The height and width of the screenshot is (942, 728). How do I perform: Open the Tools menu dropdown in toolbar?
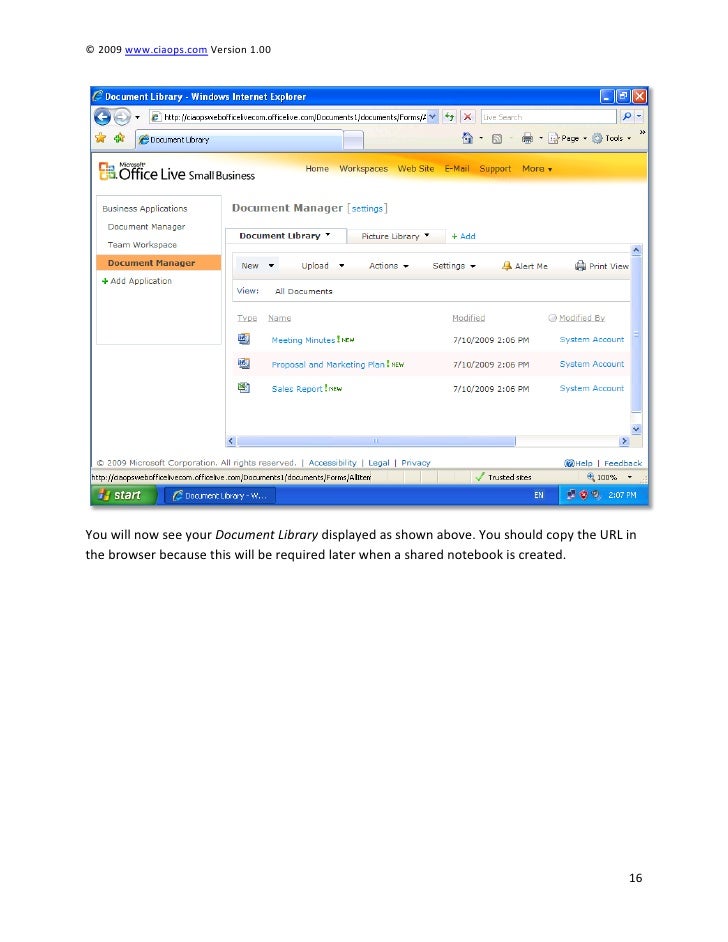pos(611,139)
